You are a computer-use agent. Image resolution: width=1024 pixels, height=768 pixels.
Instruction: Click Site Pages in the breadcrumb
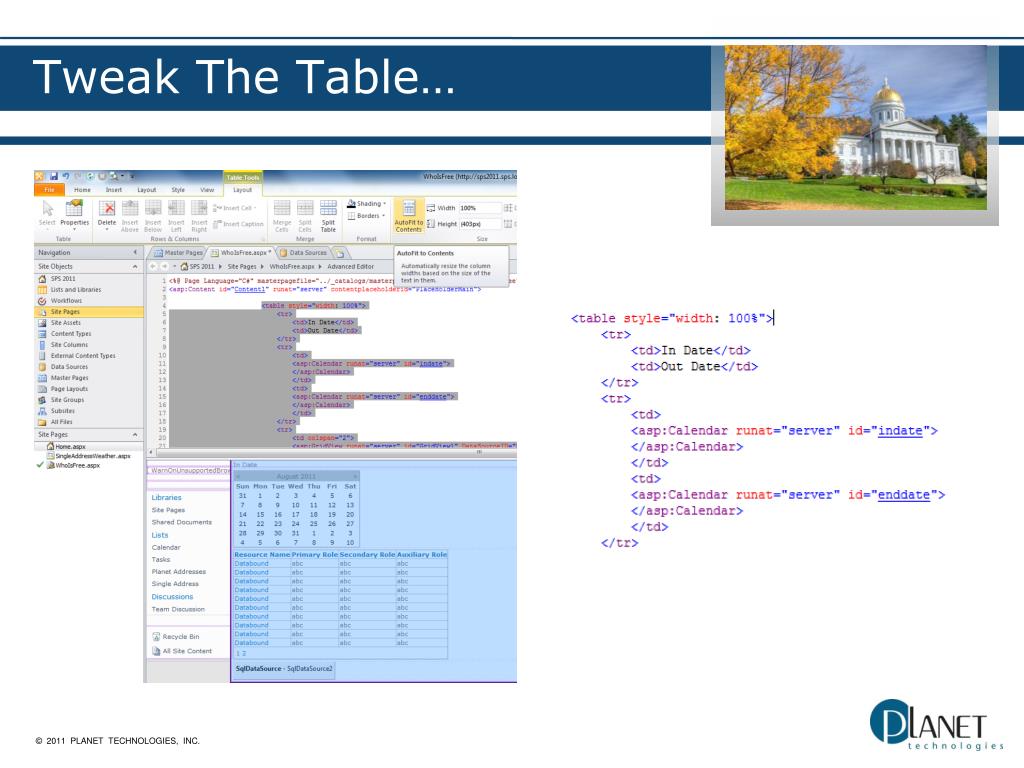(x=242, y=266)
